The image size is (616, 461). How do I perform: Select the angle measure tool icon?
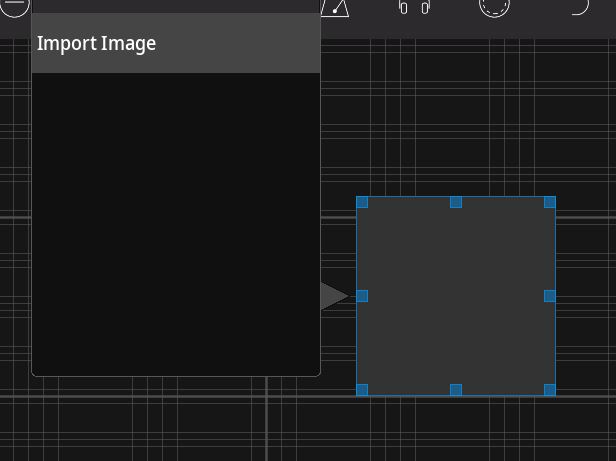(x=336, y=7)
